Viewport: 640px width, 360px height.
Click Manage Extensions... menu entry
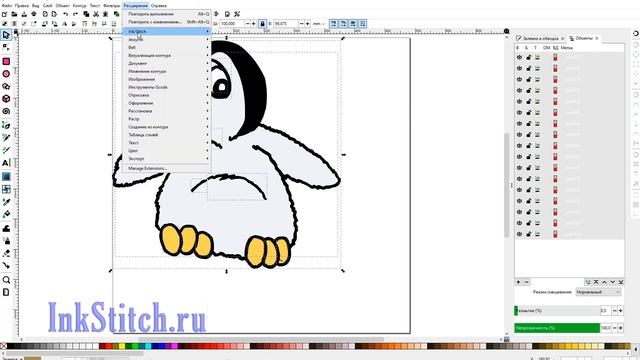tap(167, 169)
